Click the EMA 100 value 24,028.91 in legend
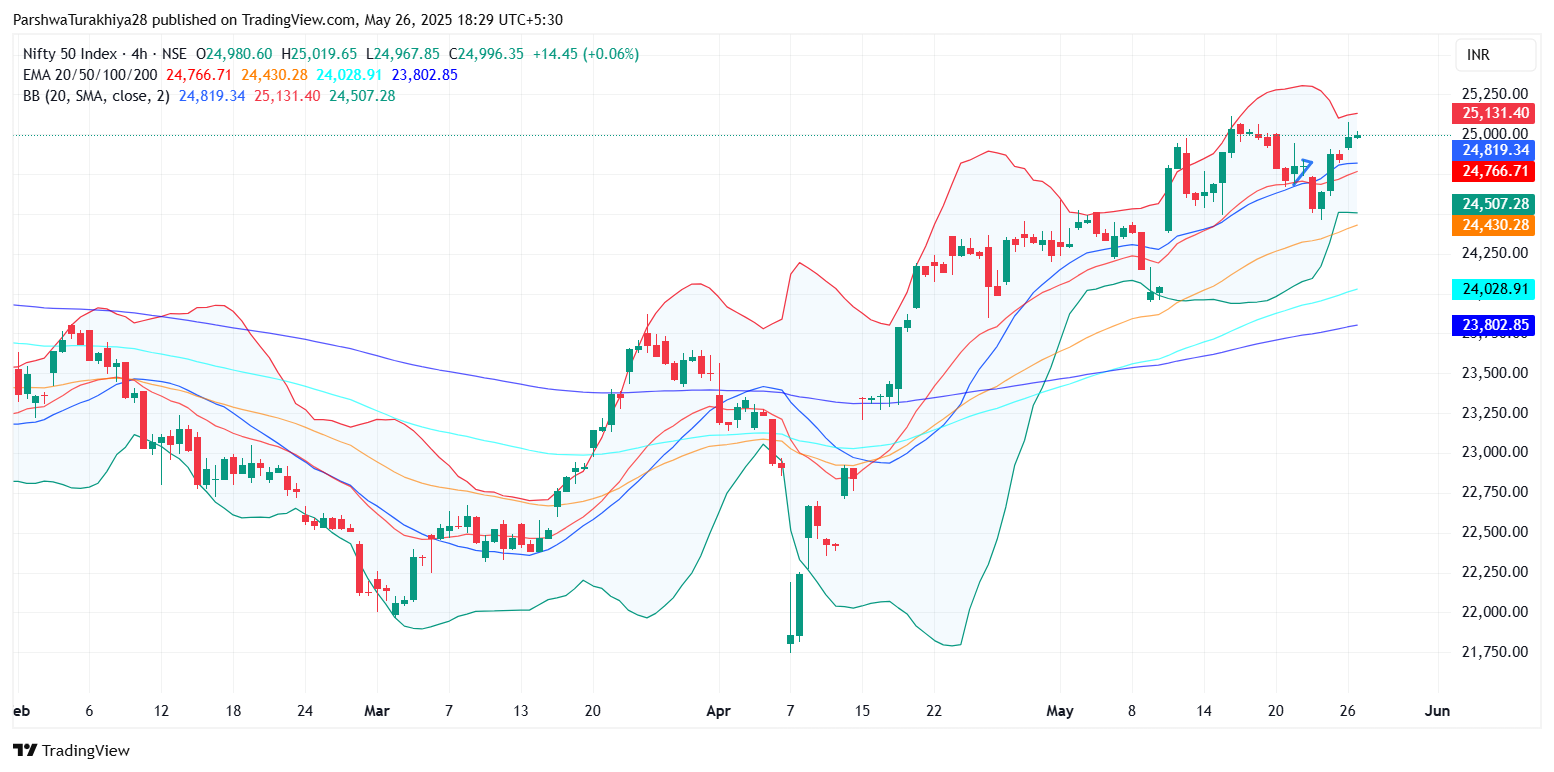Image resolution: width=1554 pixels, height=772 pixels. tap(349, 75)
